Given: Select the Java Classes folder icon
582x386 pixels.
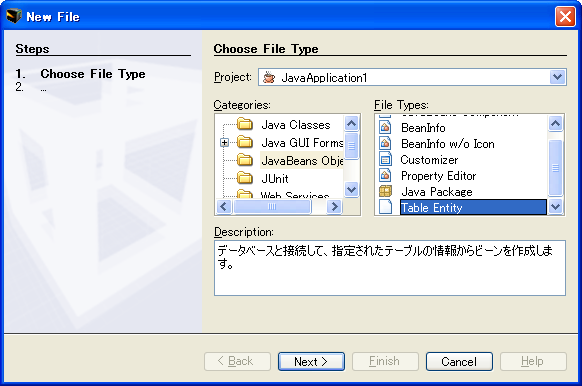Looking at the screenshot, I should coord(245,124).
